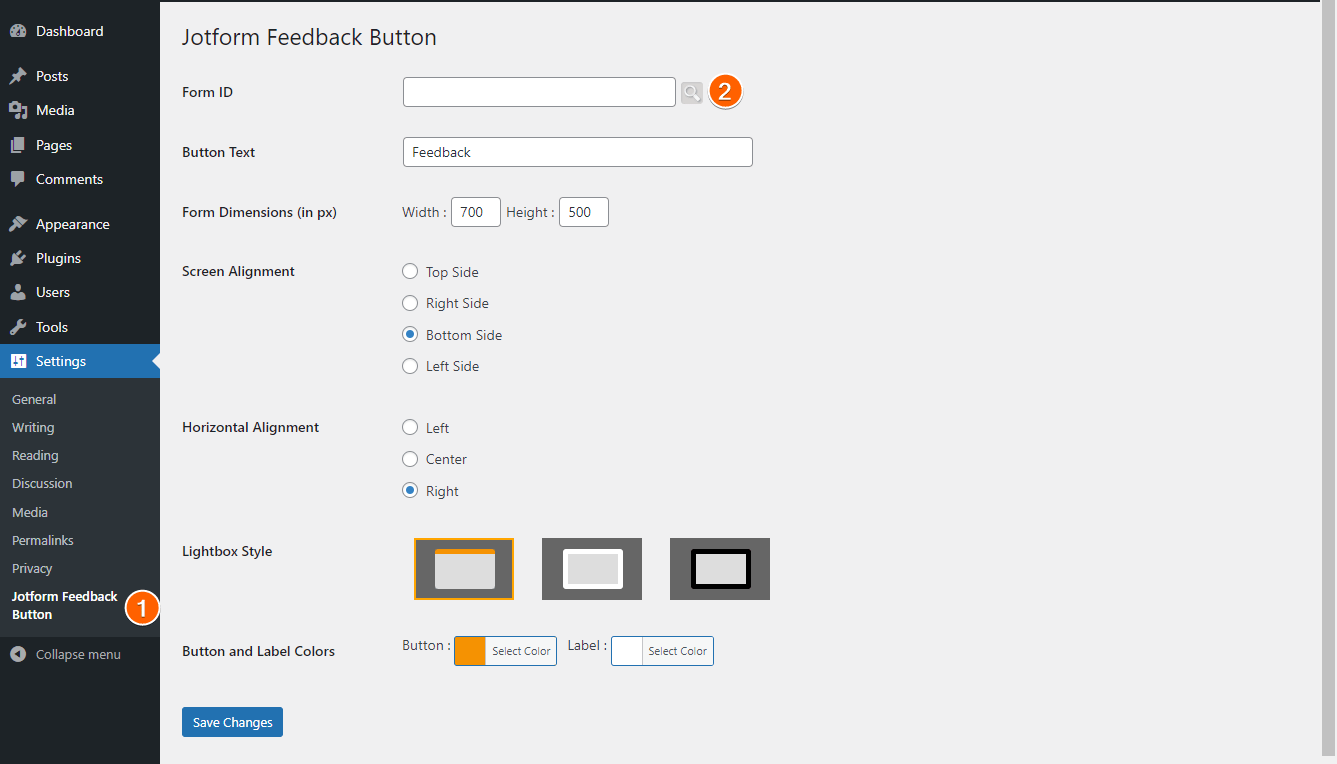Click the Form ID input field
This screenshot has height=764, width=1337.
(539, 92)
